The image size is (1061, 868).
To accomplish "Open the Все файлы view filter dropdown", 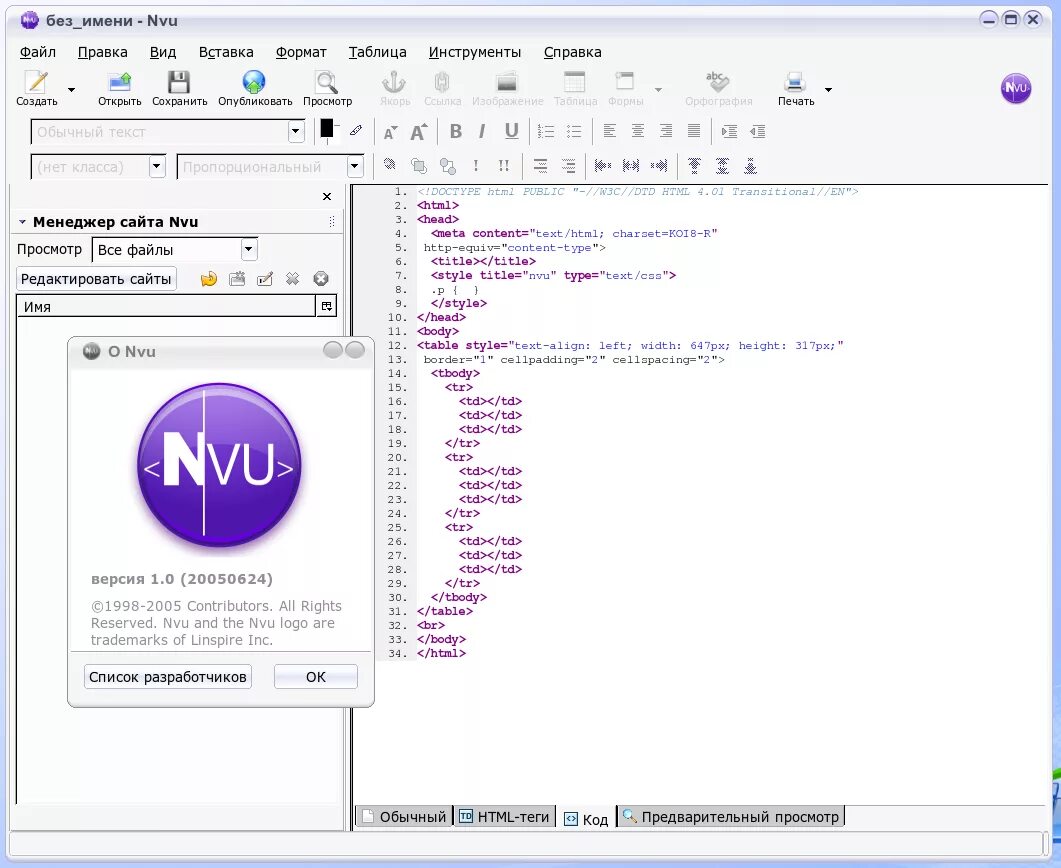I will coord(248,250).
